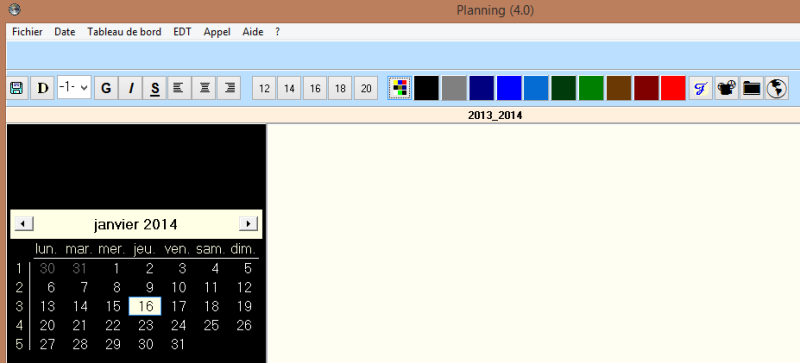This screenshot has height=363, width=800.
Task: Open the -1- dropdown list
Action: pyautogui.click(x=74, y=88)
